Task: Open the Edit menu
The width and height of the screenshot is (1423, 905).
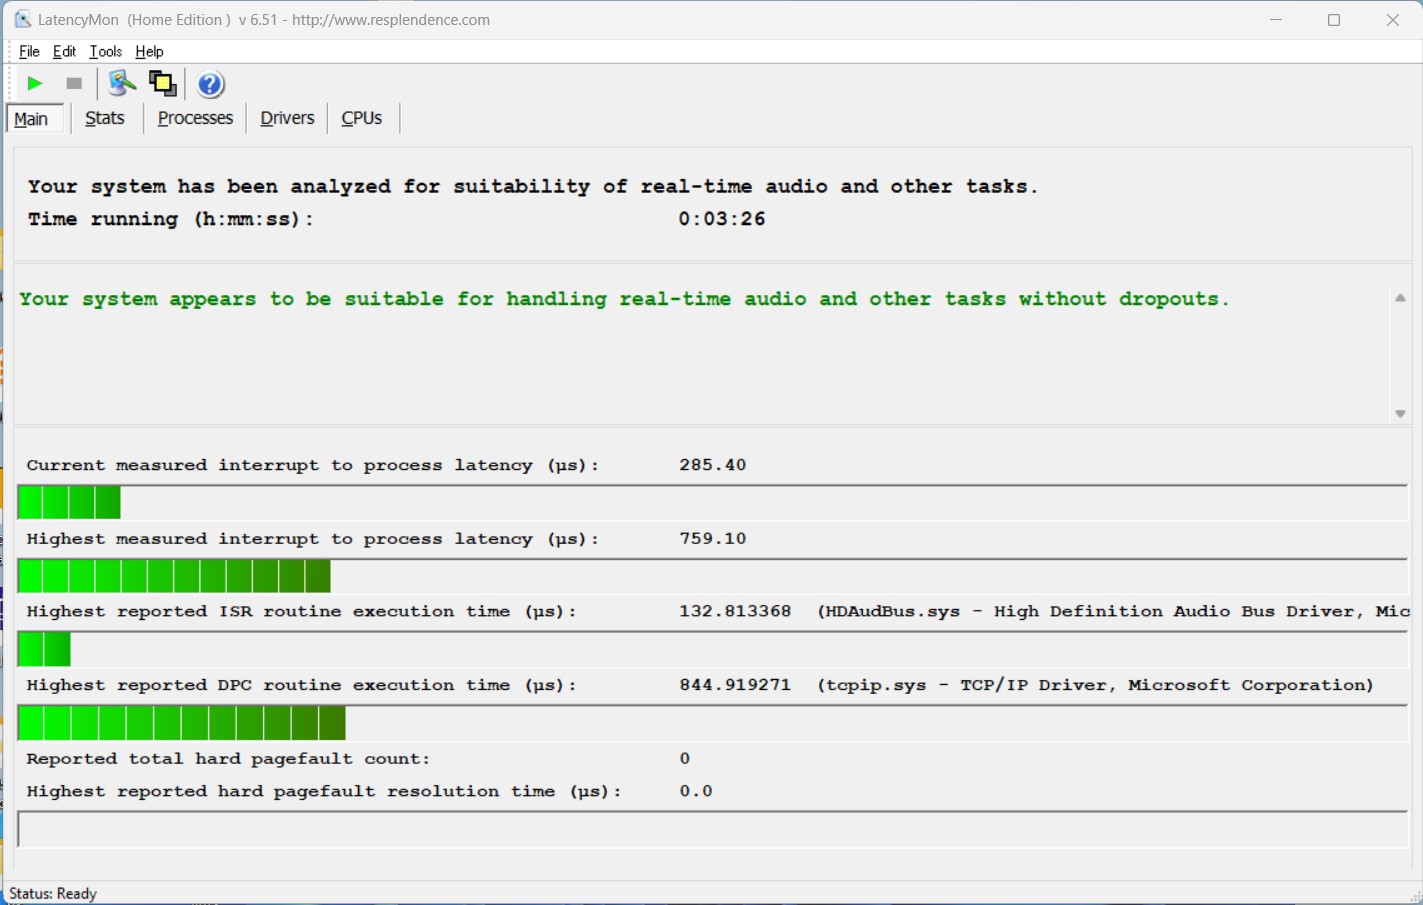Action: point(64,52)
